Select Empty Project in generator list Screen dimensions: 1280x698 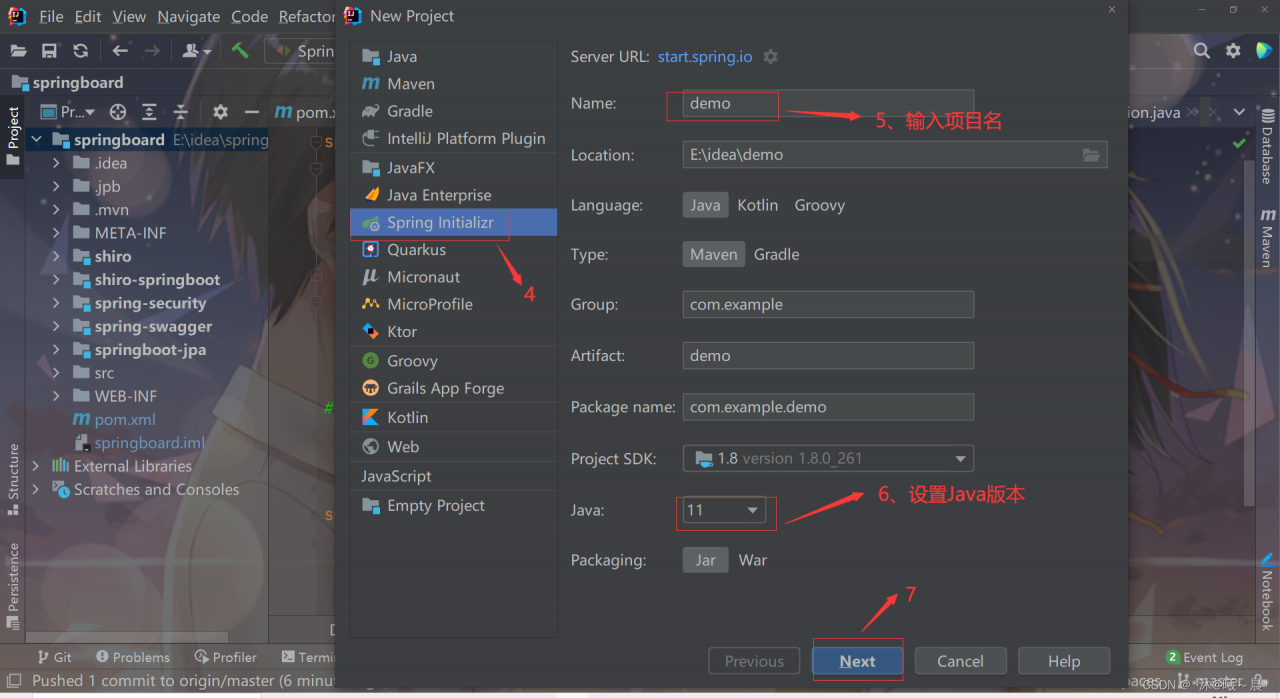point(453,506)
